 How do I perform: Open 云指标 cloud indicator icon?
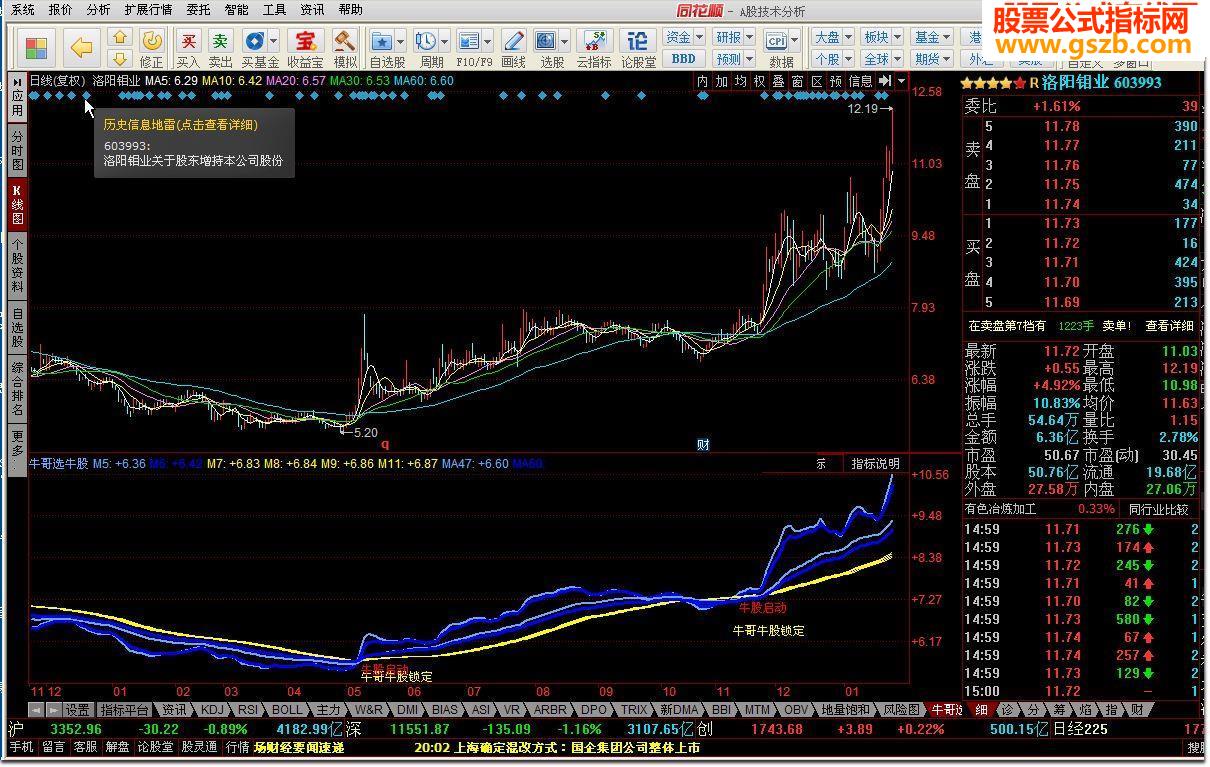(594, 48)
